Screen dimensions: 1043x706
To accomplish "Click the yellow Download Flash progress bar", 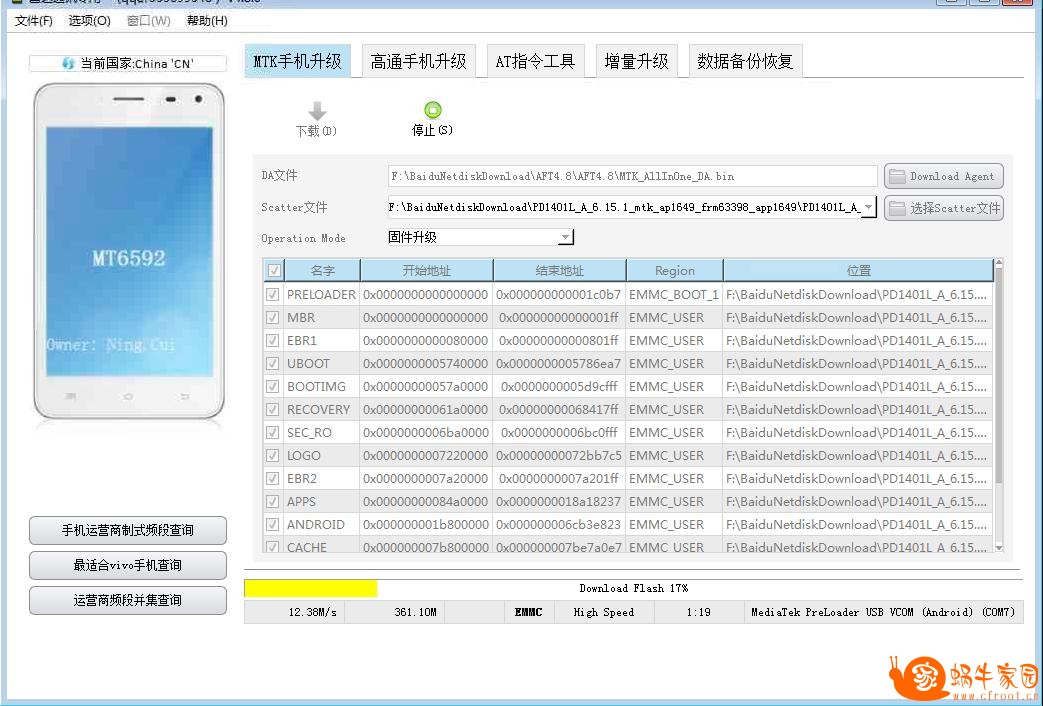I will click(x=311, y=588).
